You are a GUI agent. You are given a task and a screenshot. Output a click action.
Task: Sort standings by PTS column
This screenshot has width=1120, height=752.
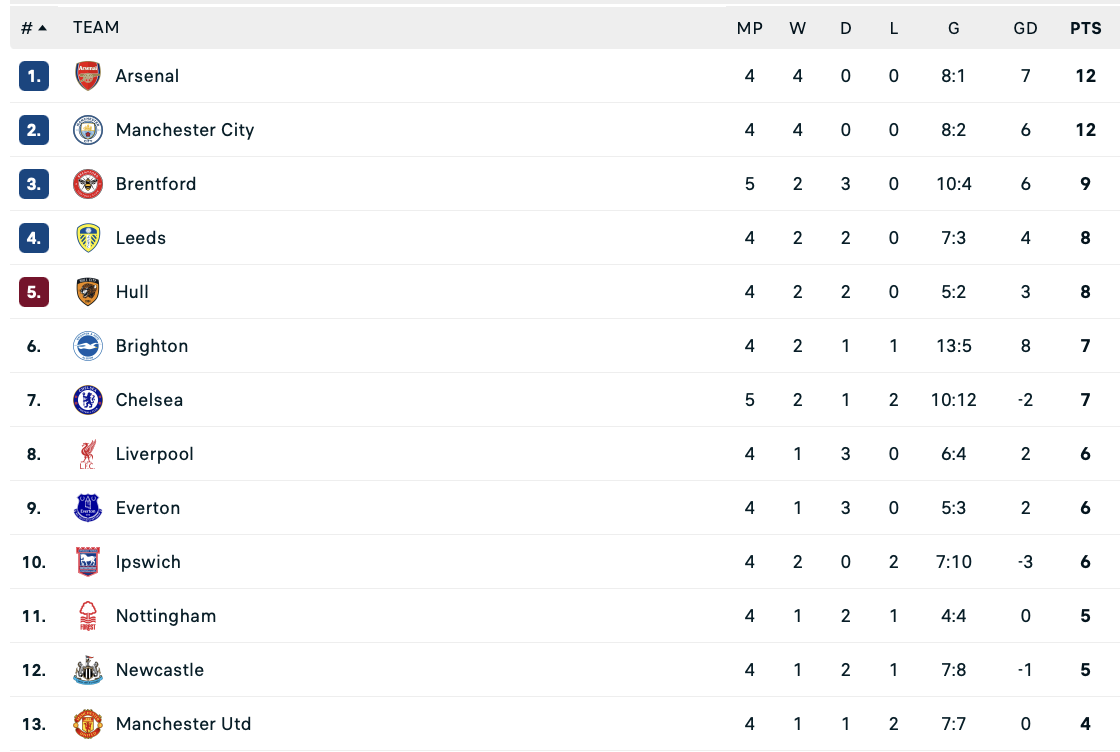click(x=1085, y=28)
